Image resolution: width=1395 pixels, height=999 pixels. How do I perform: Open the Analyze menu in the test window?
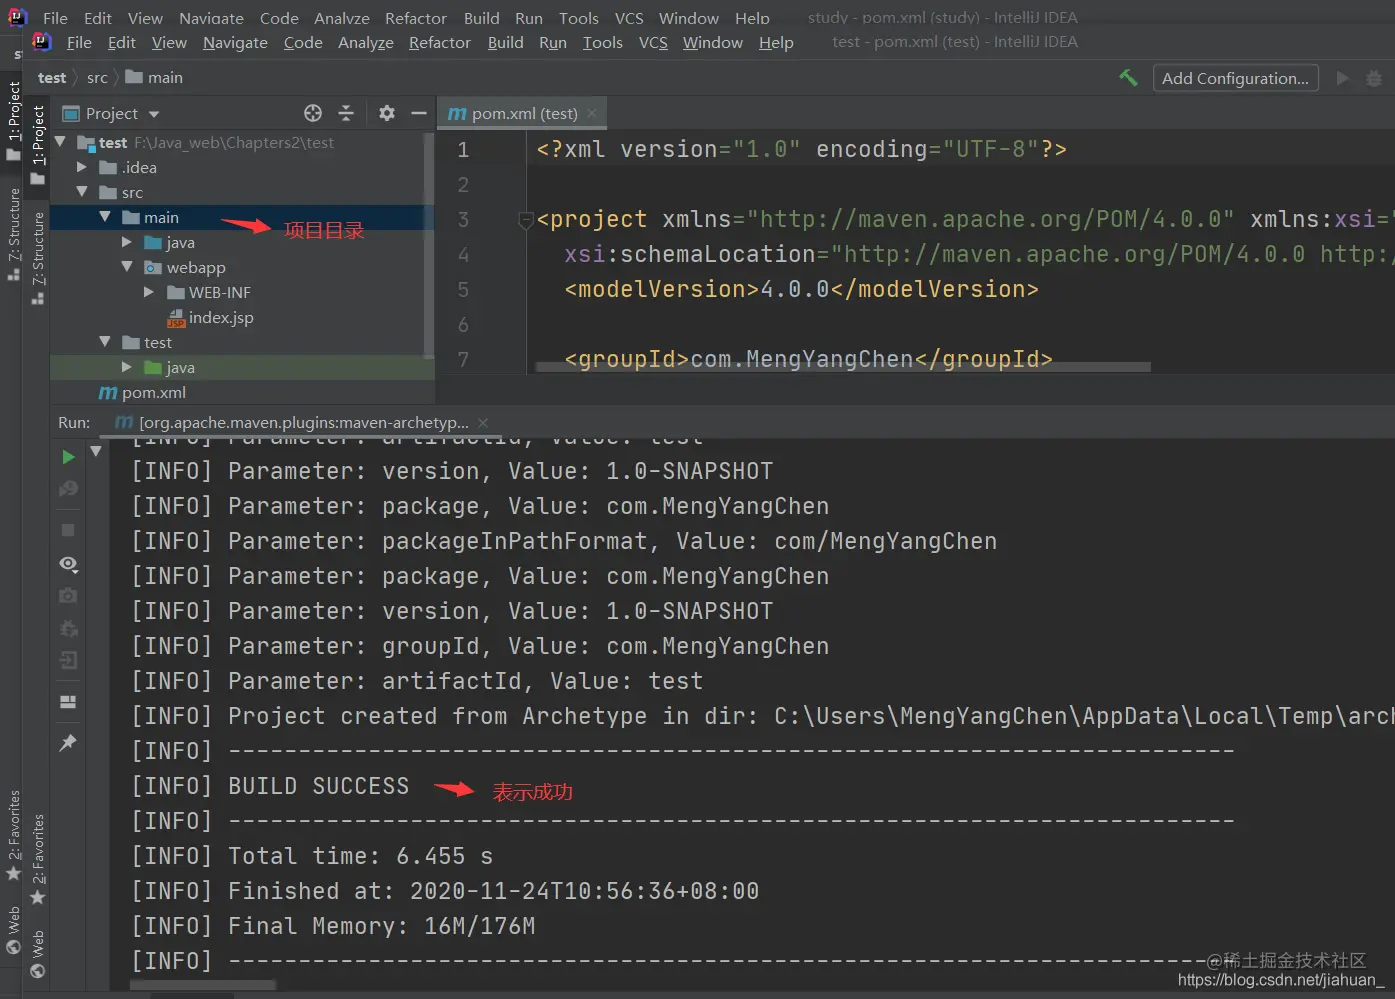[x=365, y=42]
